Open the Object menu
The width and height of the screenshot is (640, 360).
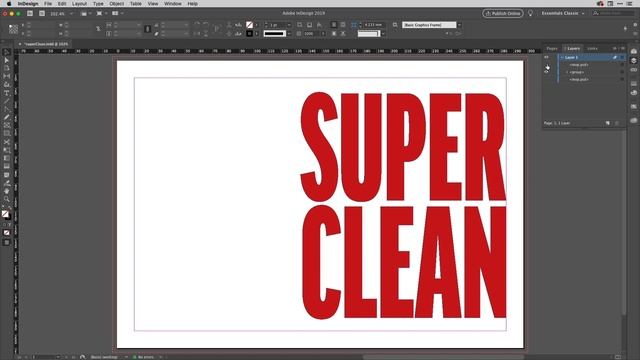116,4
